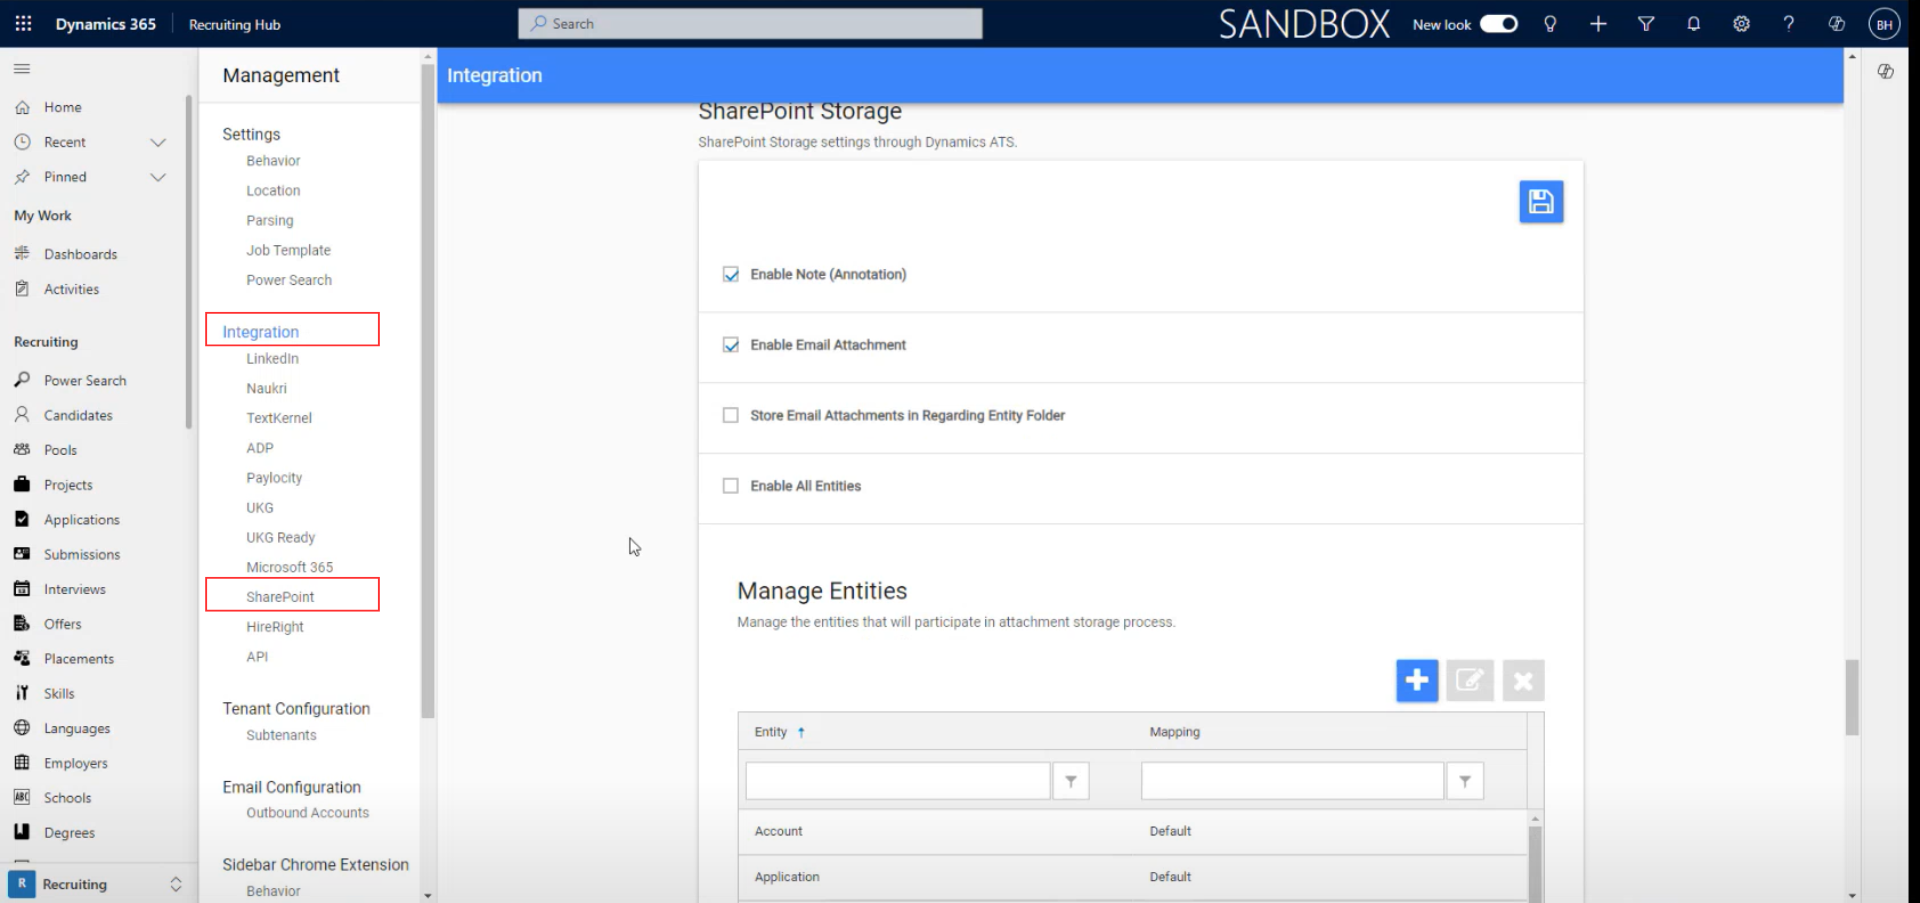The width and height of the screenshot is (1920, 903).
Task: Expand the Pinned chevron
Action: click(x=158, y=177)
